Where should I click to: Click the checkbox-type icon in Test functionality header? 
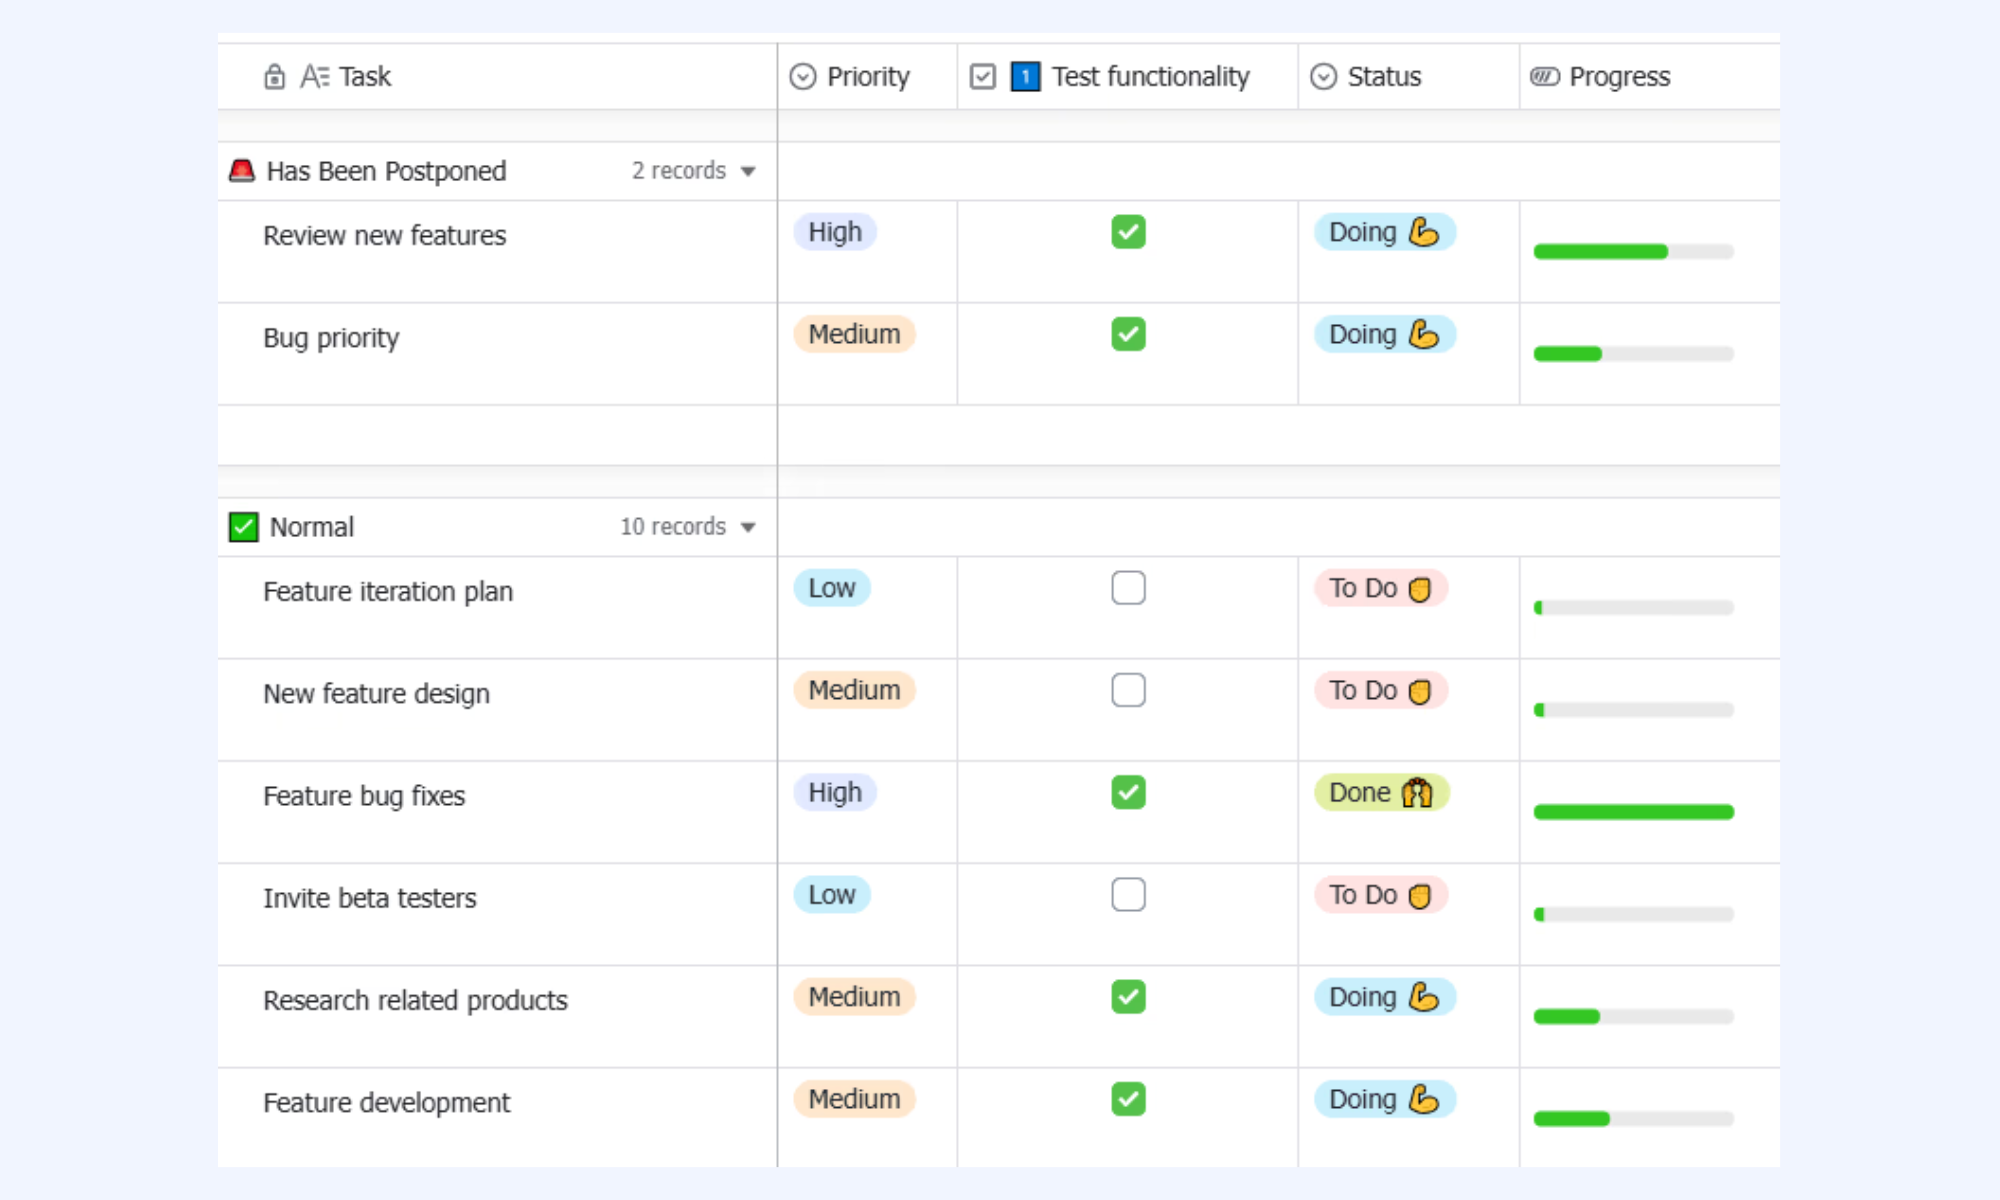[983, 77]
